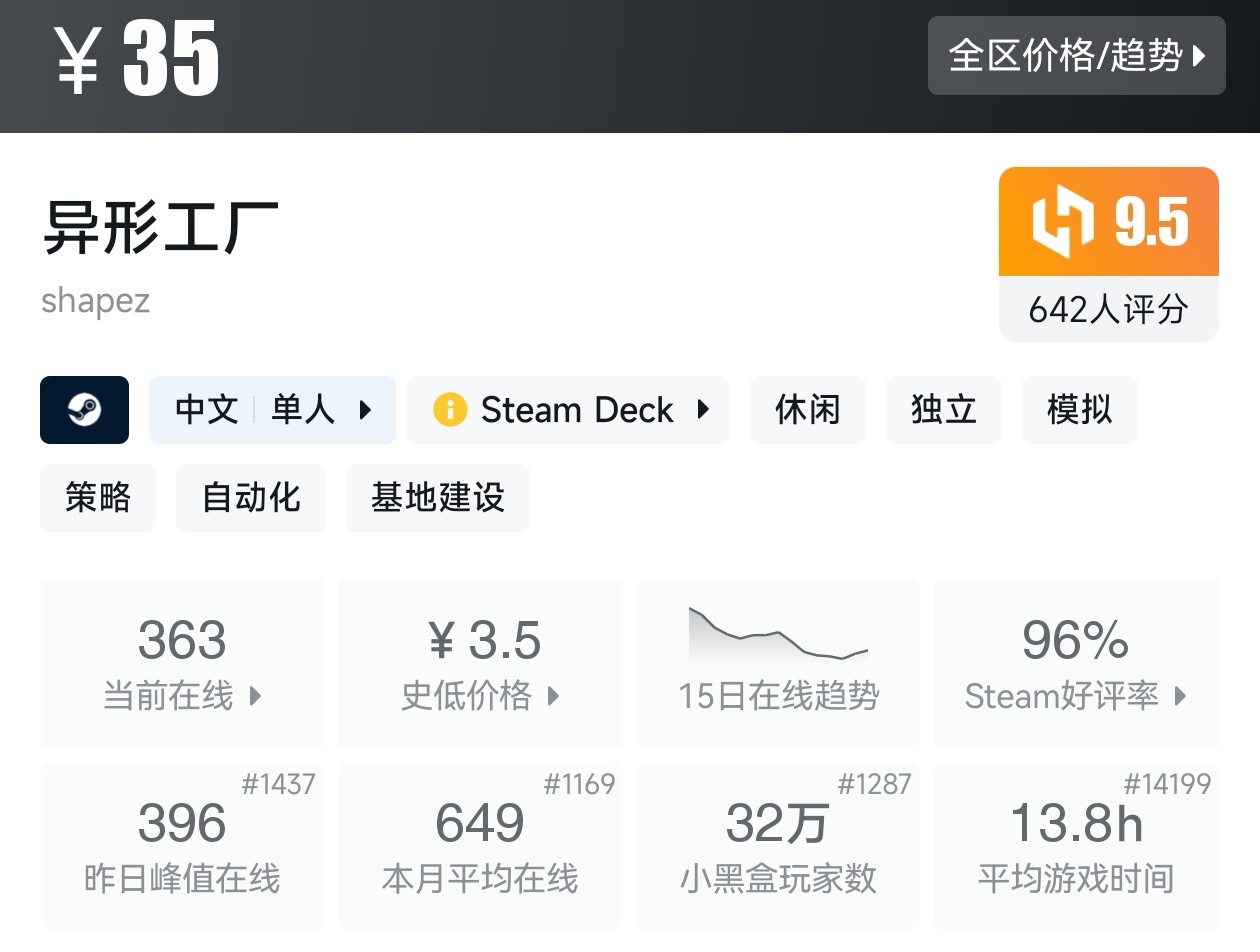Expand the 中文 单人 language details arrow
The height and width of the screenshot is (952, 1260).
click(x=365, y=410)
